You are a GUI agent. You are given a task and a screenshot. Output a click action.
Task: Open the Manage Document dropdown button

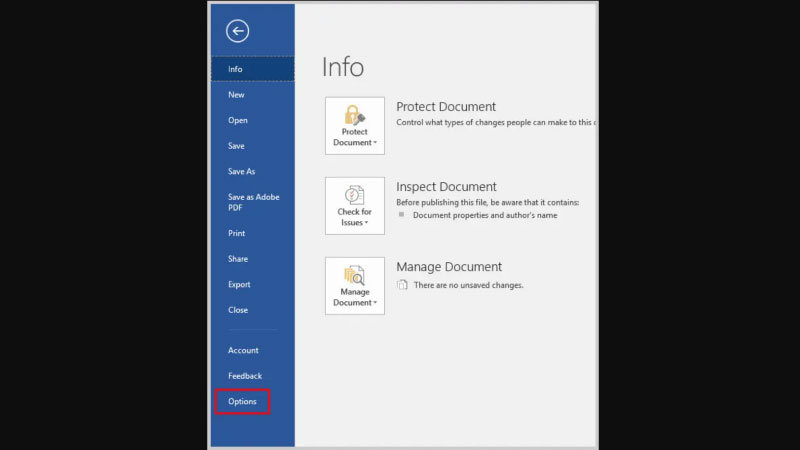click(354, 286)
